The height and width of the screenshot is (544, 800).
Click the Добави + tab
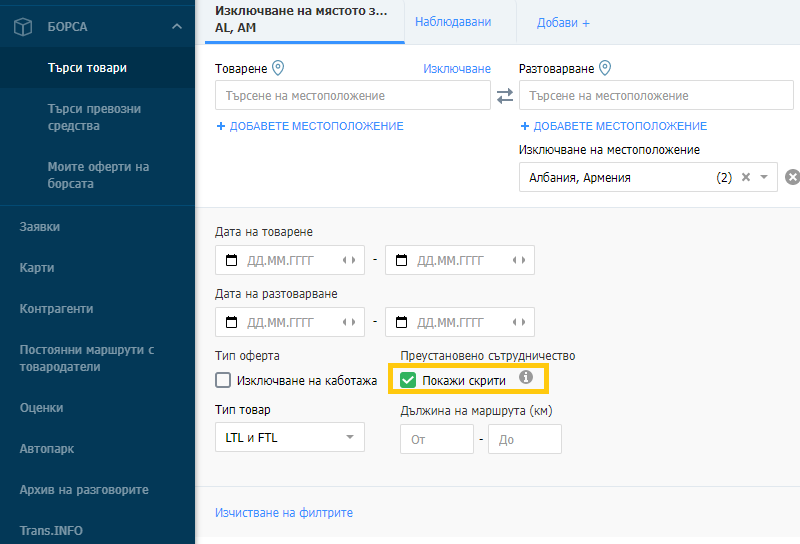pyautogui.click(x=563, y=23)
